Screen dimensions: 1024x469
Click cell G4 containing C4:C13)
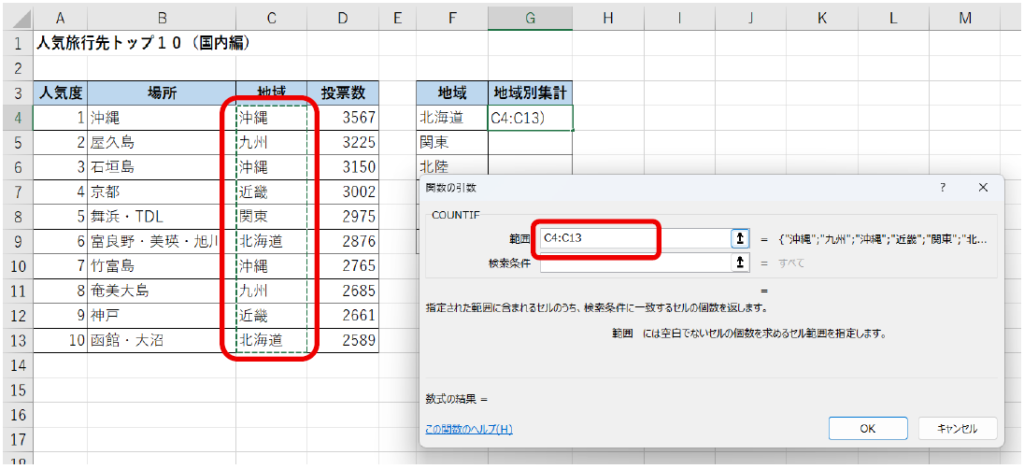[x=530, y=118]
